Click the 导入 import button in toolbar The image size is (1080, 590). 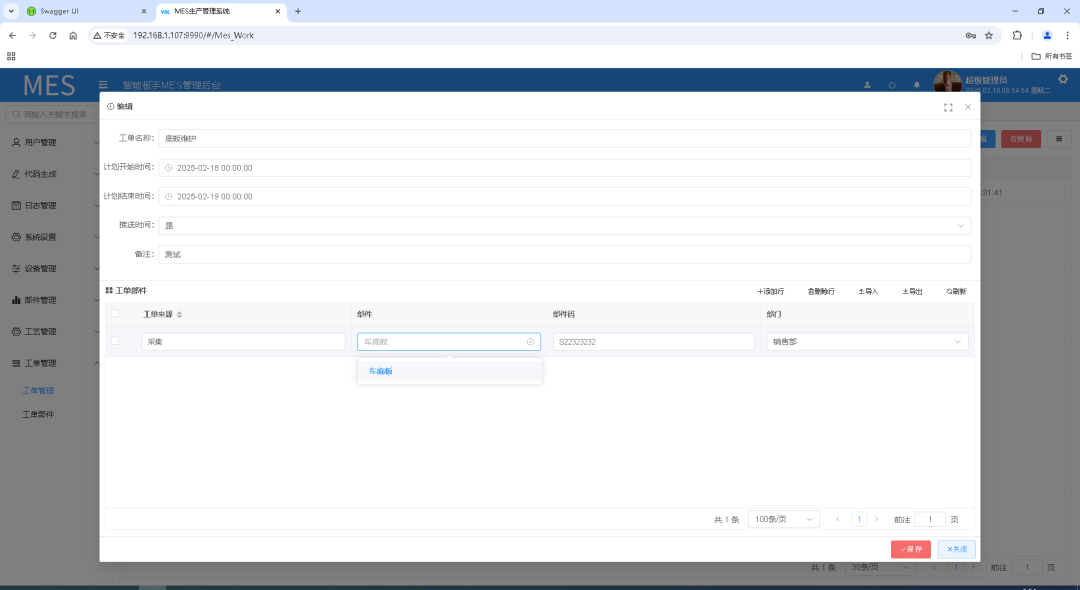tap(868, 291)
